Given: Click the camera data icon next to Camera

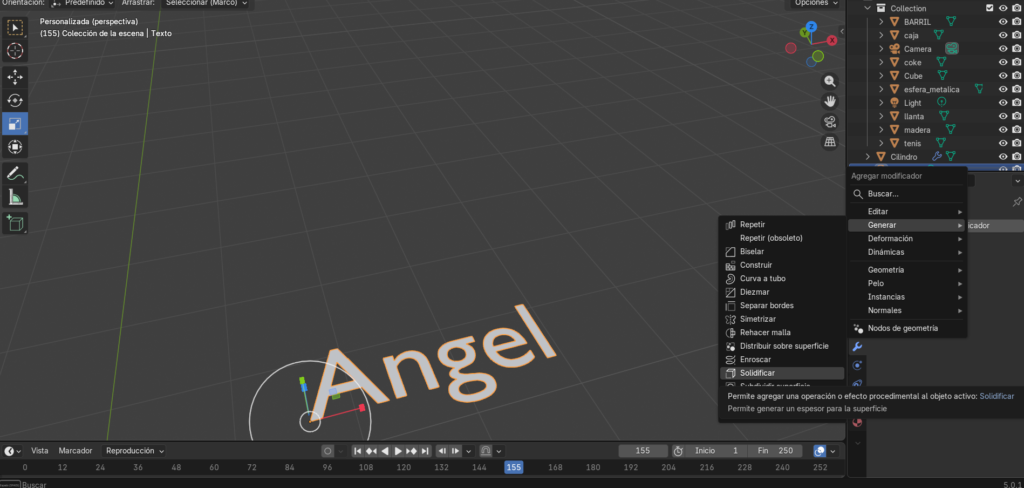Looking at the screenshot, I should tap(952, 48).
